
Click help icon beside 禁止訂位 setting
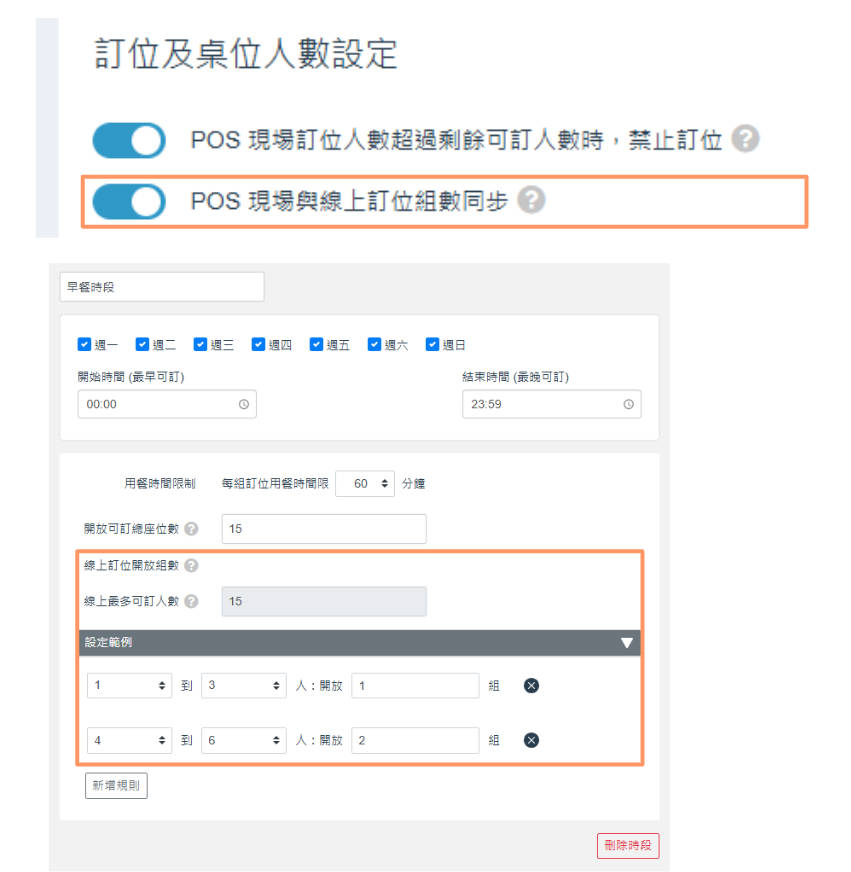(x=744, y=139)
